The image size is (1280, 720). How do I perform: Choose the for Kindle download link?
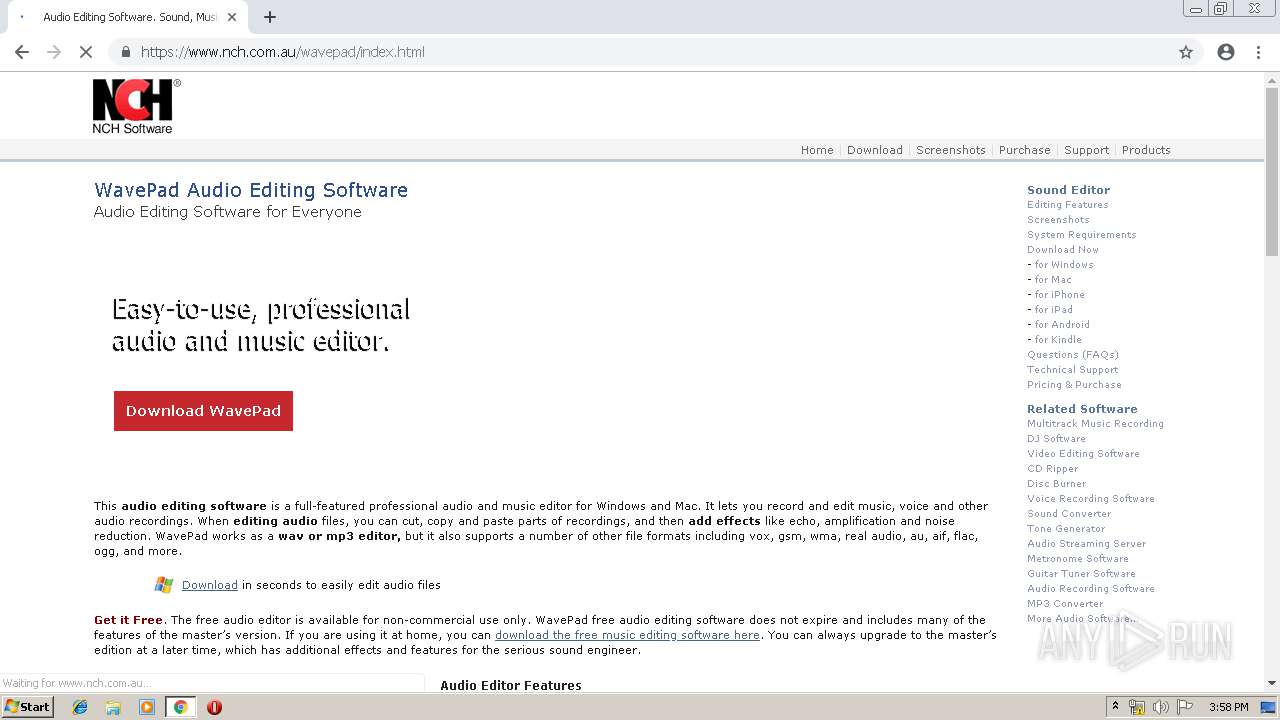coord(1058,340)
